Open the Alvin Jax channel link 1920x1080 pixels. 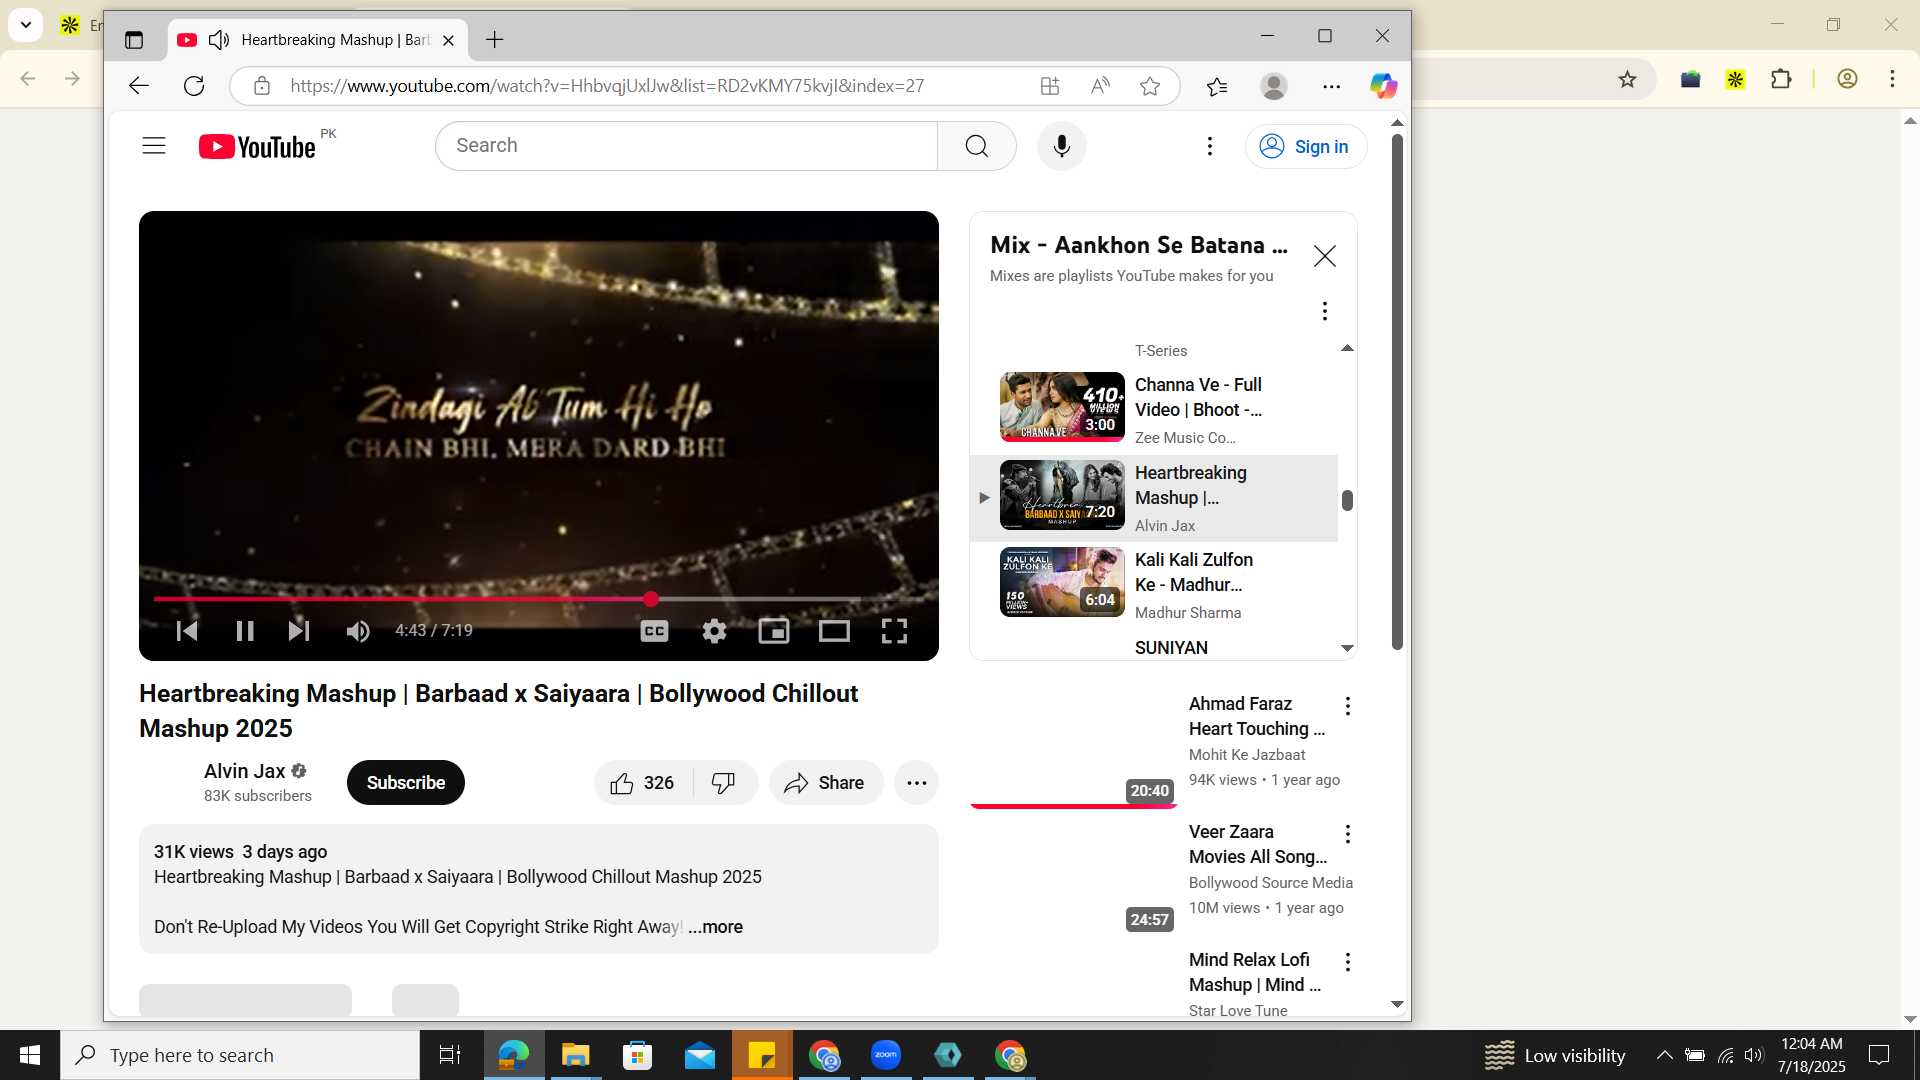click(x=245, y=771)
